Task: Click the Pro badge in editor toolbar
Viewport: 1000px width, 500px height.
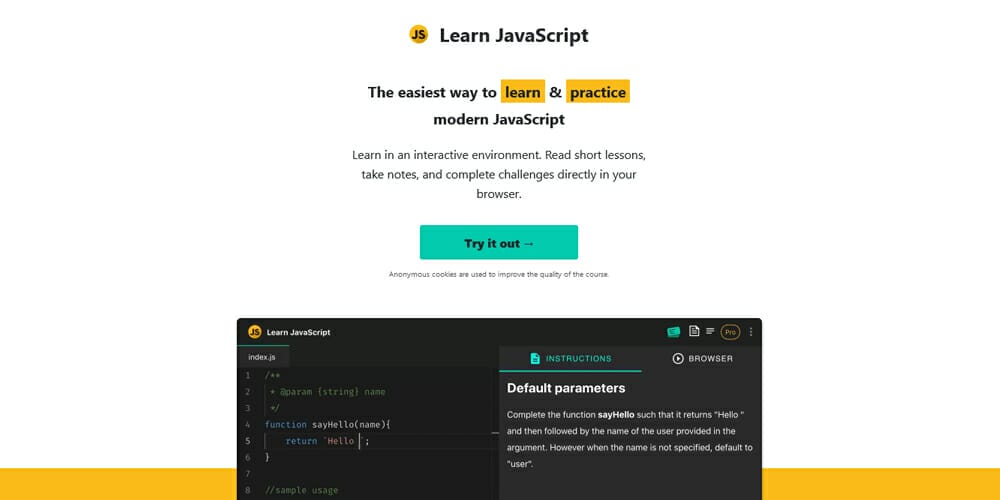Action: (730, 332)
